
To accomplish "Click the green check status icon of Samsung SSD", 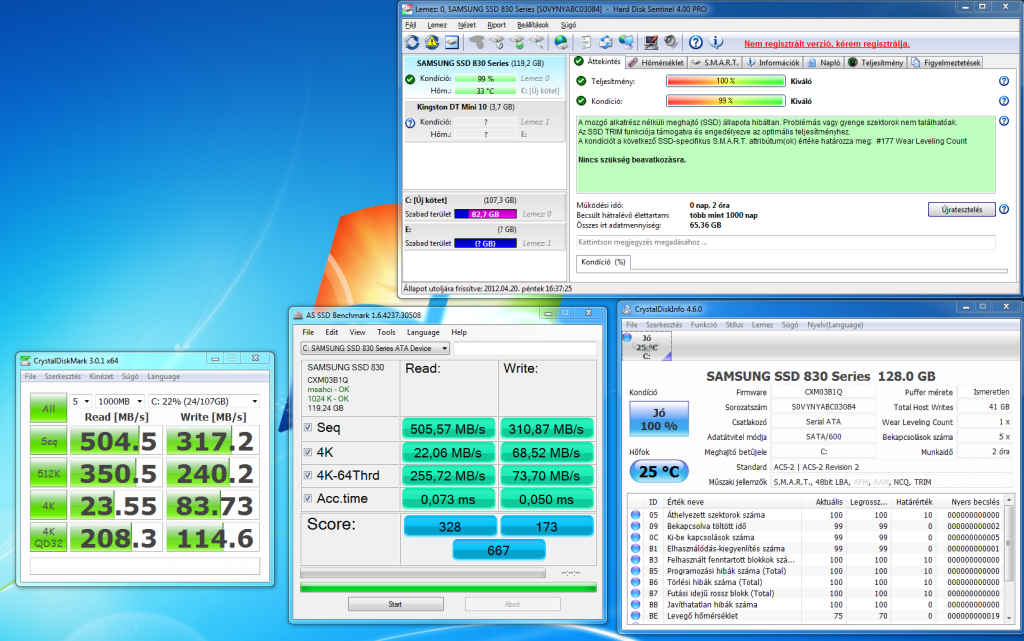I will coord(410,80).
